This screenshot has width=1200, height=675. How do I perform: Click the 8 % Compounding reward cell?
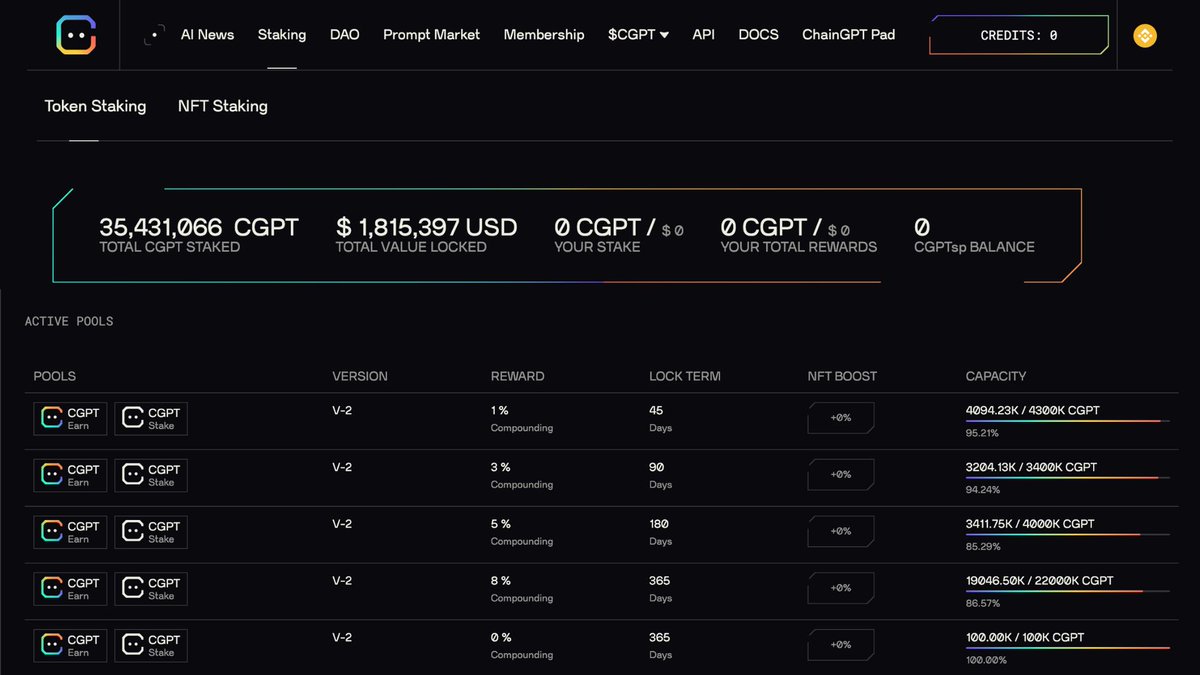tap(522, 589)
